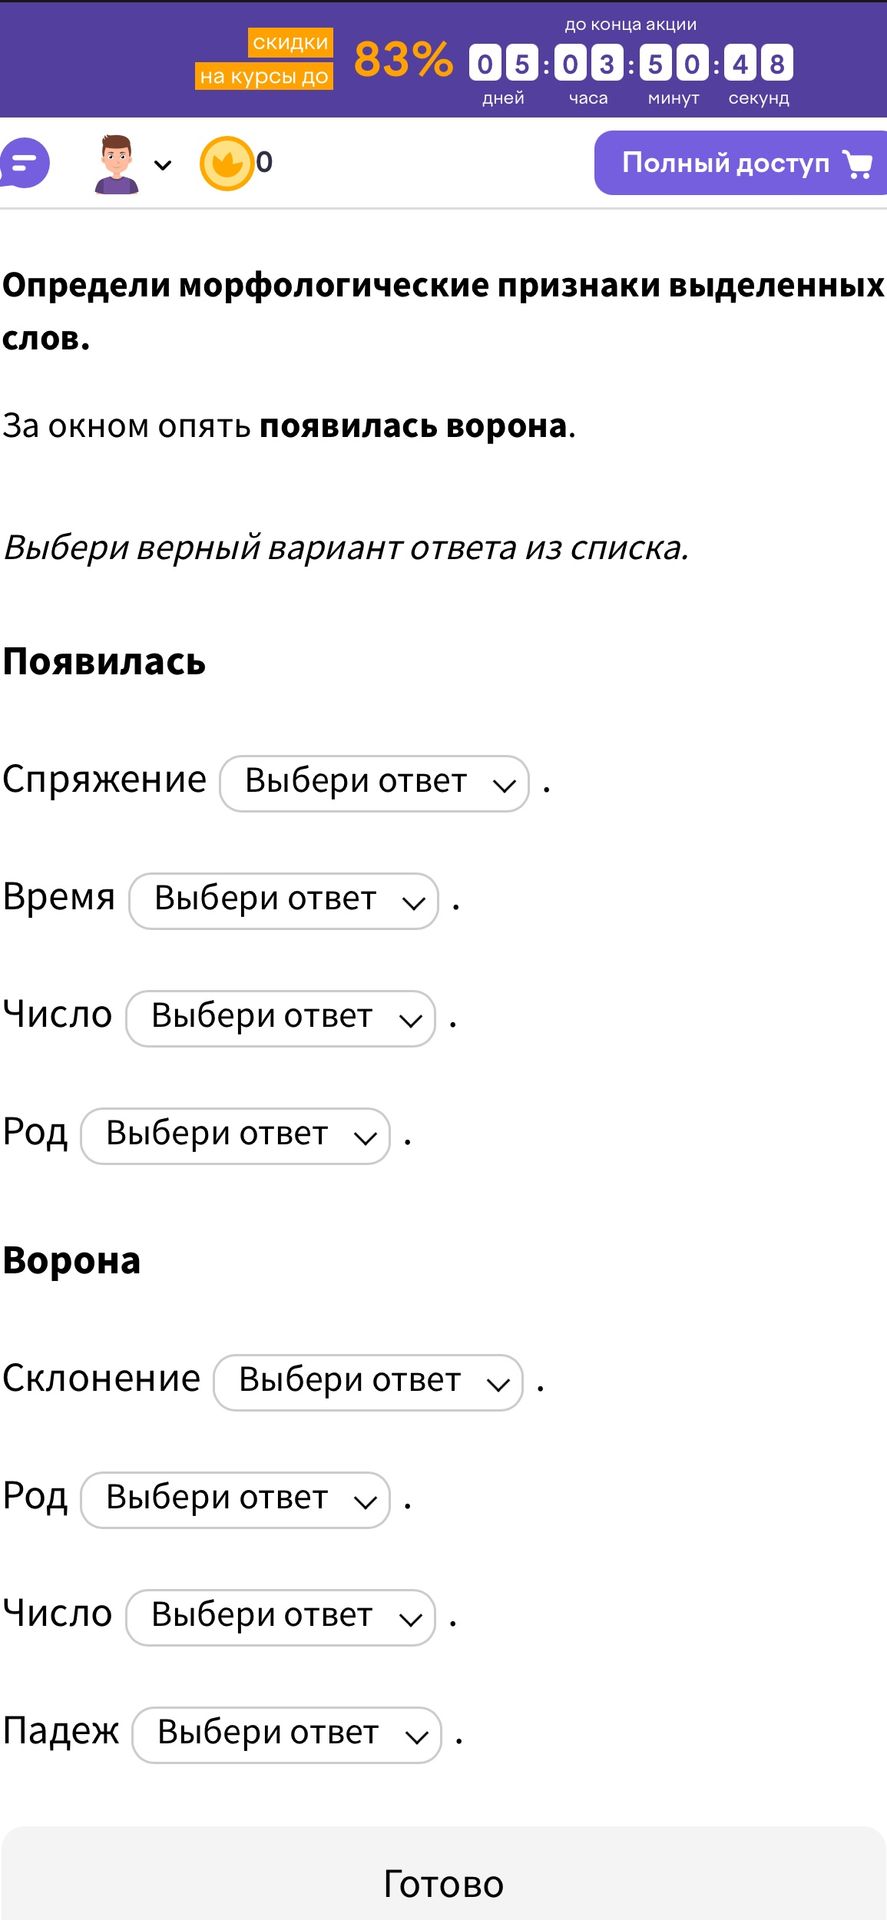Open Число dropdown under Появилась
The width and height of the screenshot is (887, 1920).
[281, 1018]
